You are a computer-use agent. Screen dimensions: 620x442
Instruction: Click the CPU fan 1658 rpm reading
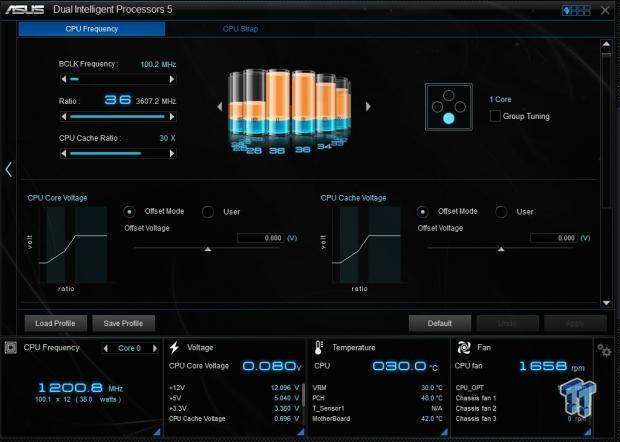552,366
